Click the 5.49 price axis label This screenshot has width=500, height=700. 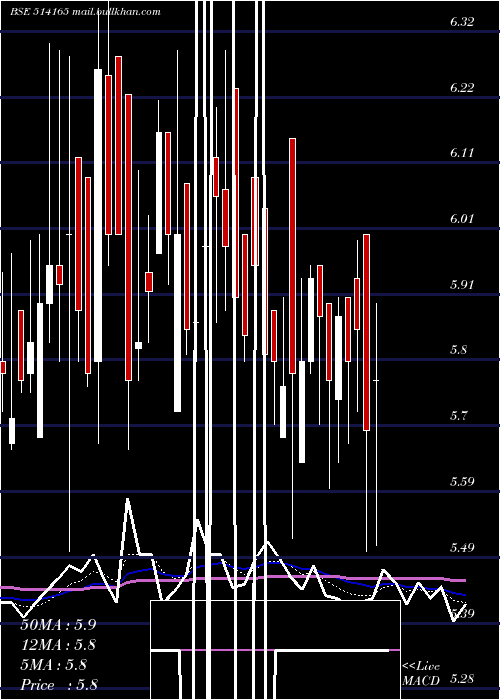pyautogui.click(x=462, y=547)
